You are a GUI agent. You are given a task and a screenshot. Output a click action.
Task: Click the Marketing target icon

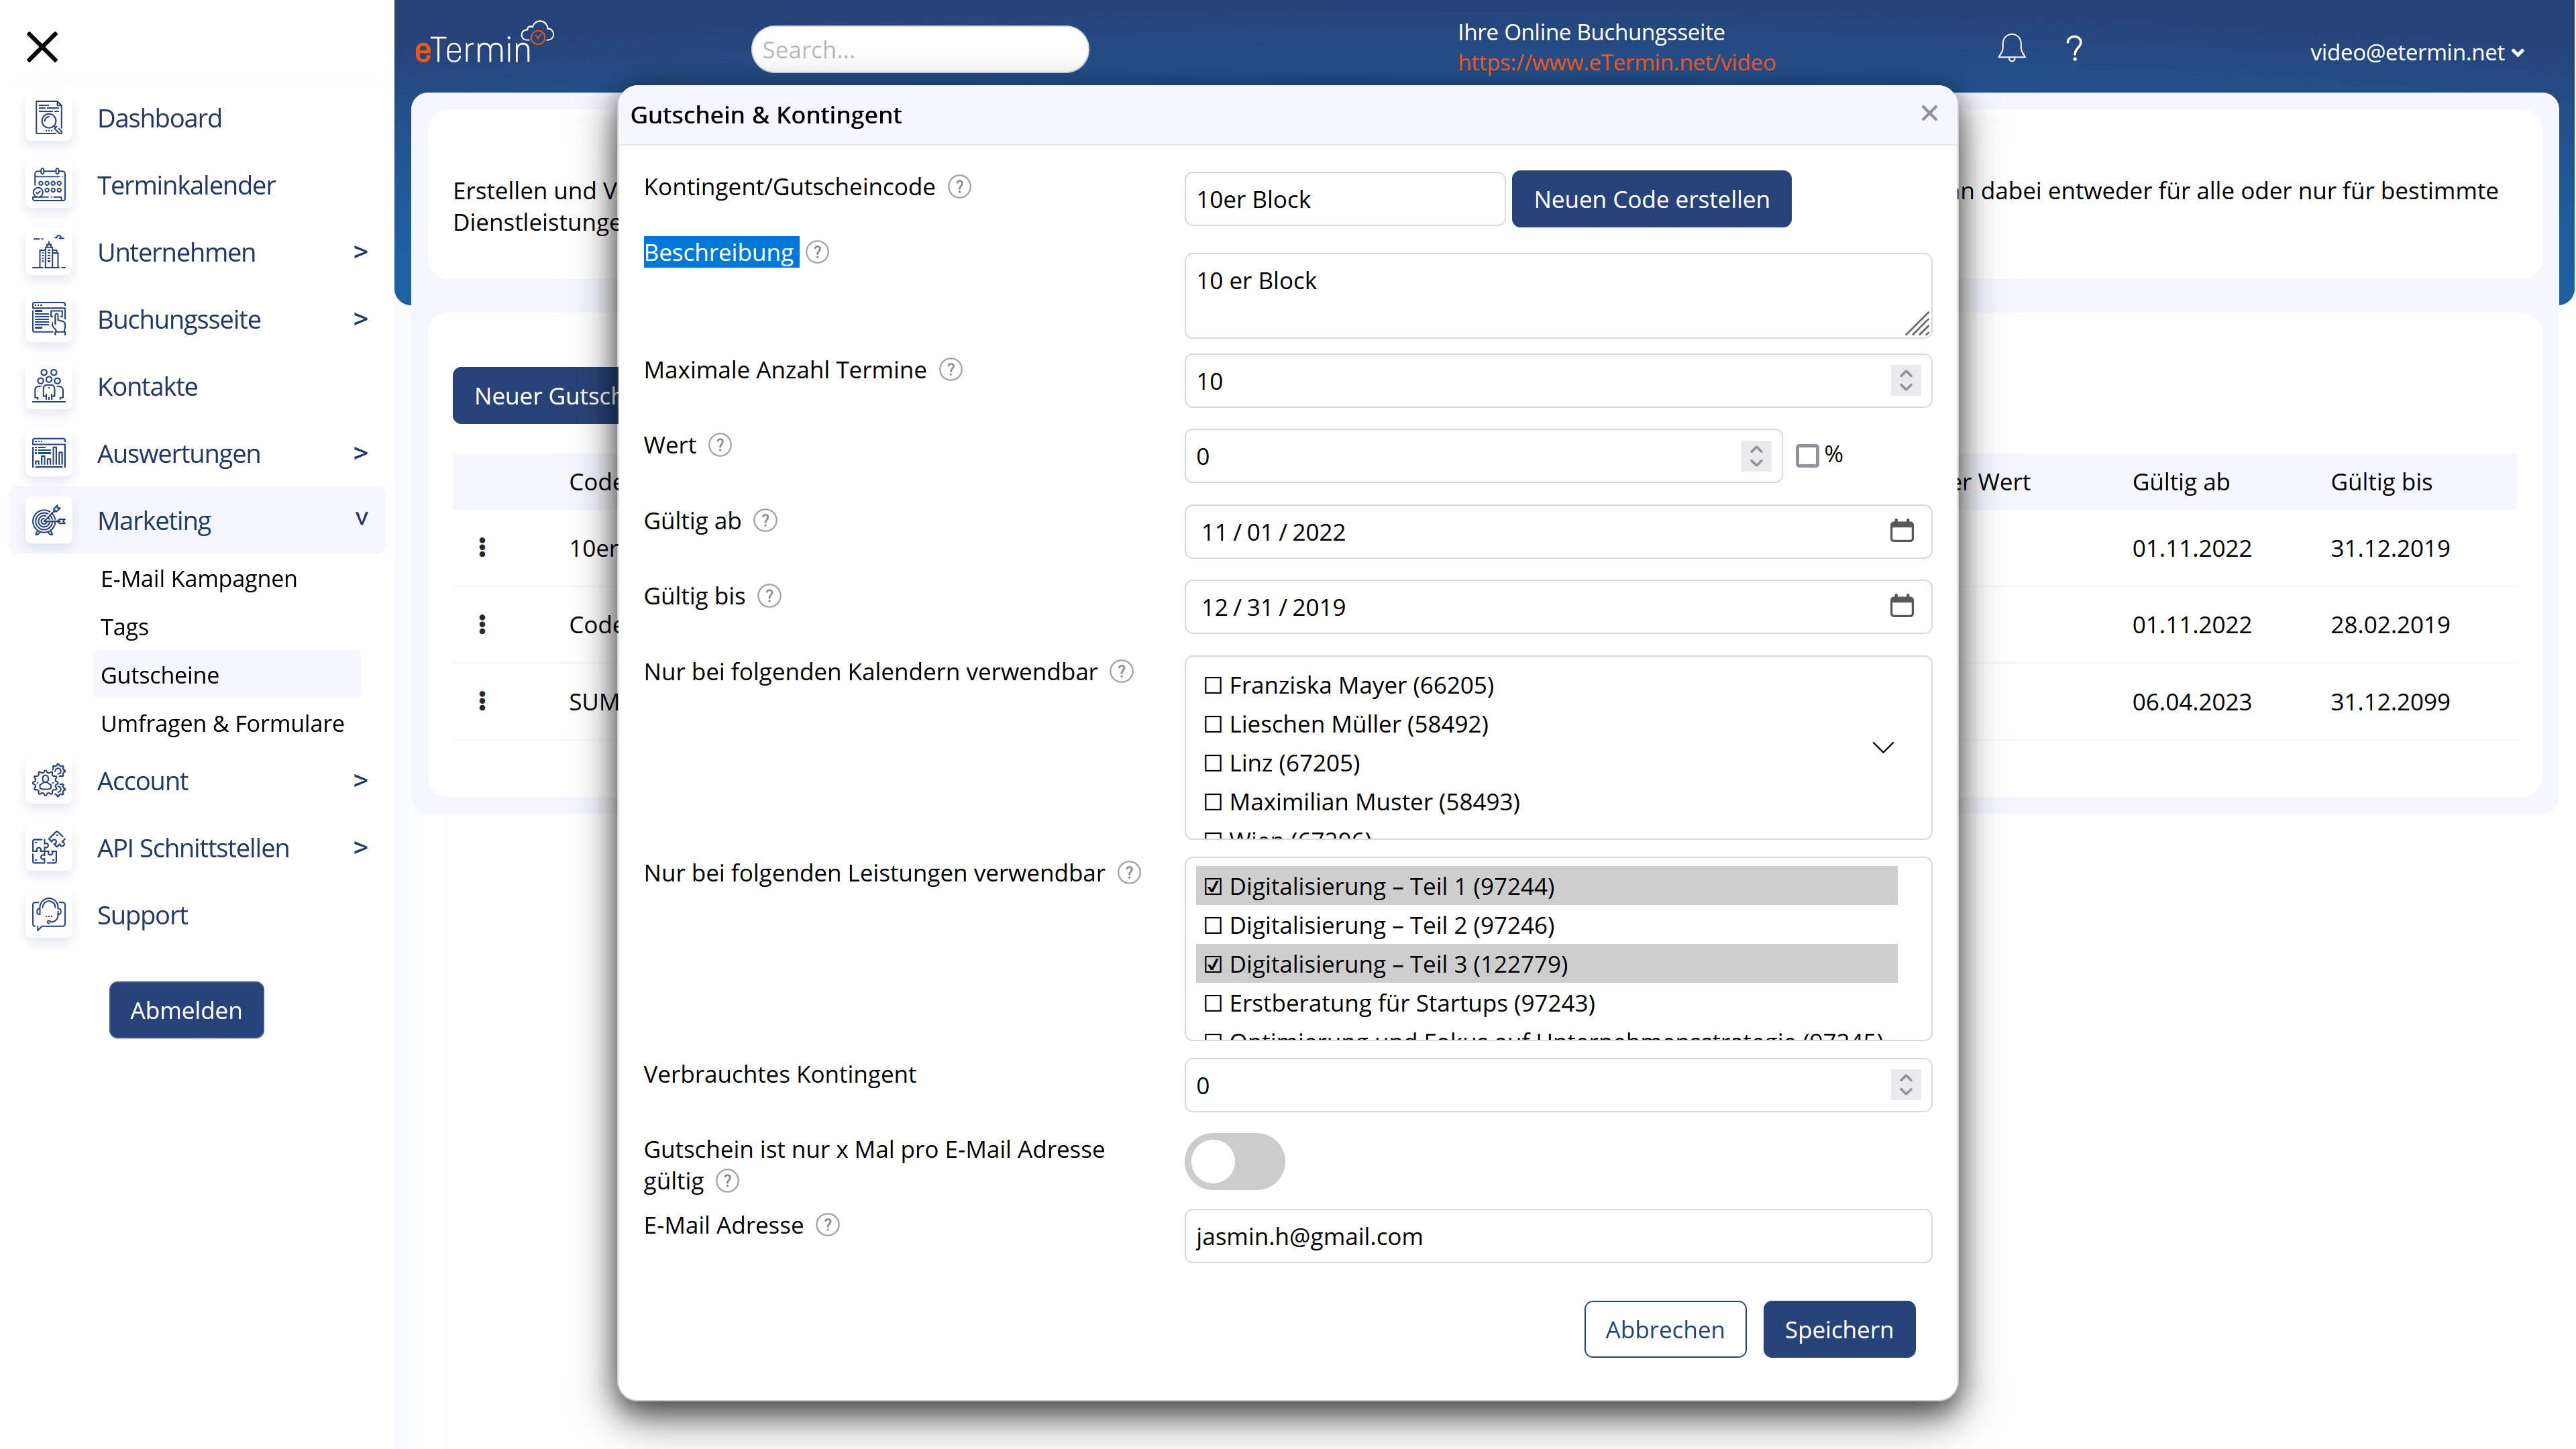pos(49,520)
